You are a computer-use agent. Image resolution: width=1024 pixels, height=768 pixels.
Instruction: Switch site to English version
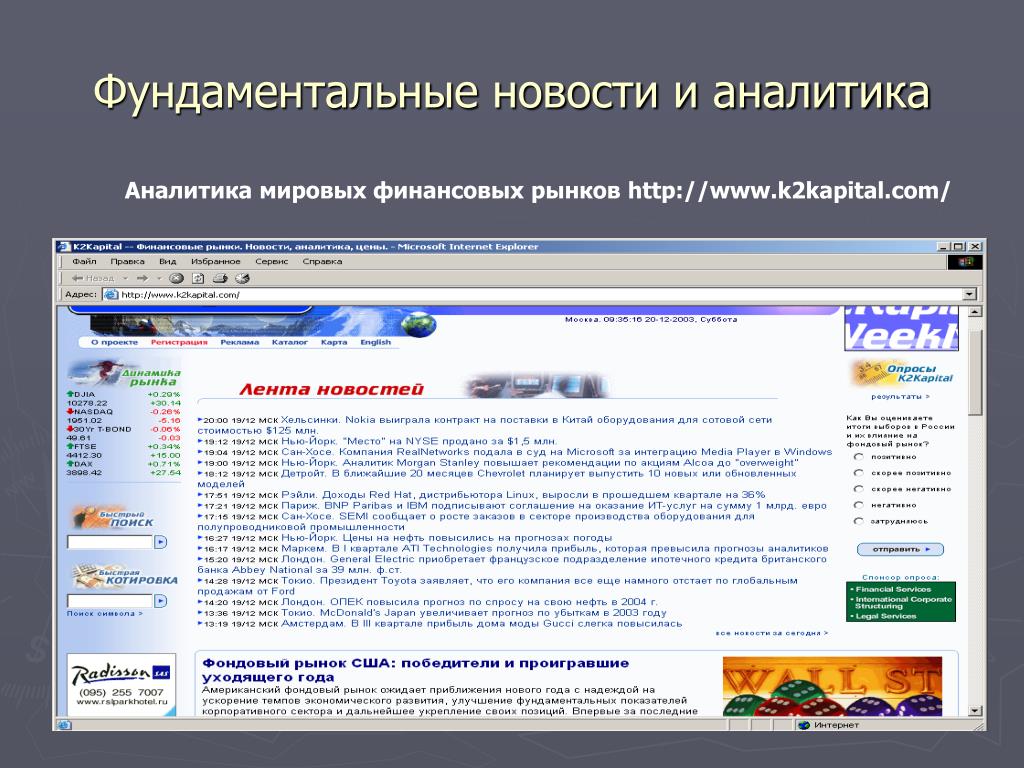(x=376, y=342)
